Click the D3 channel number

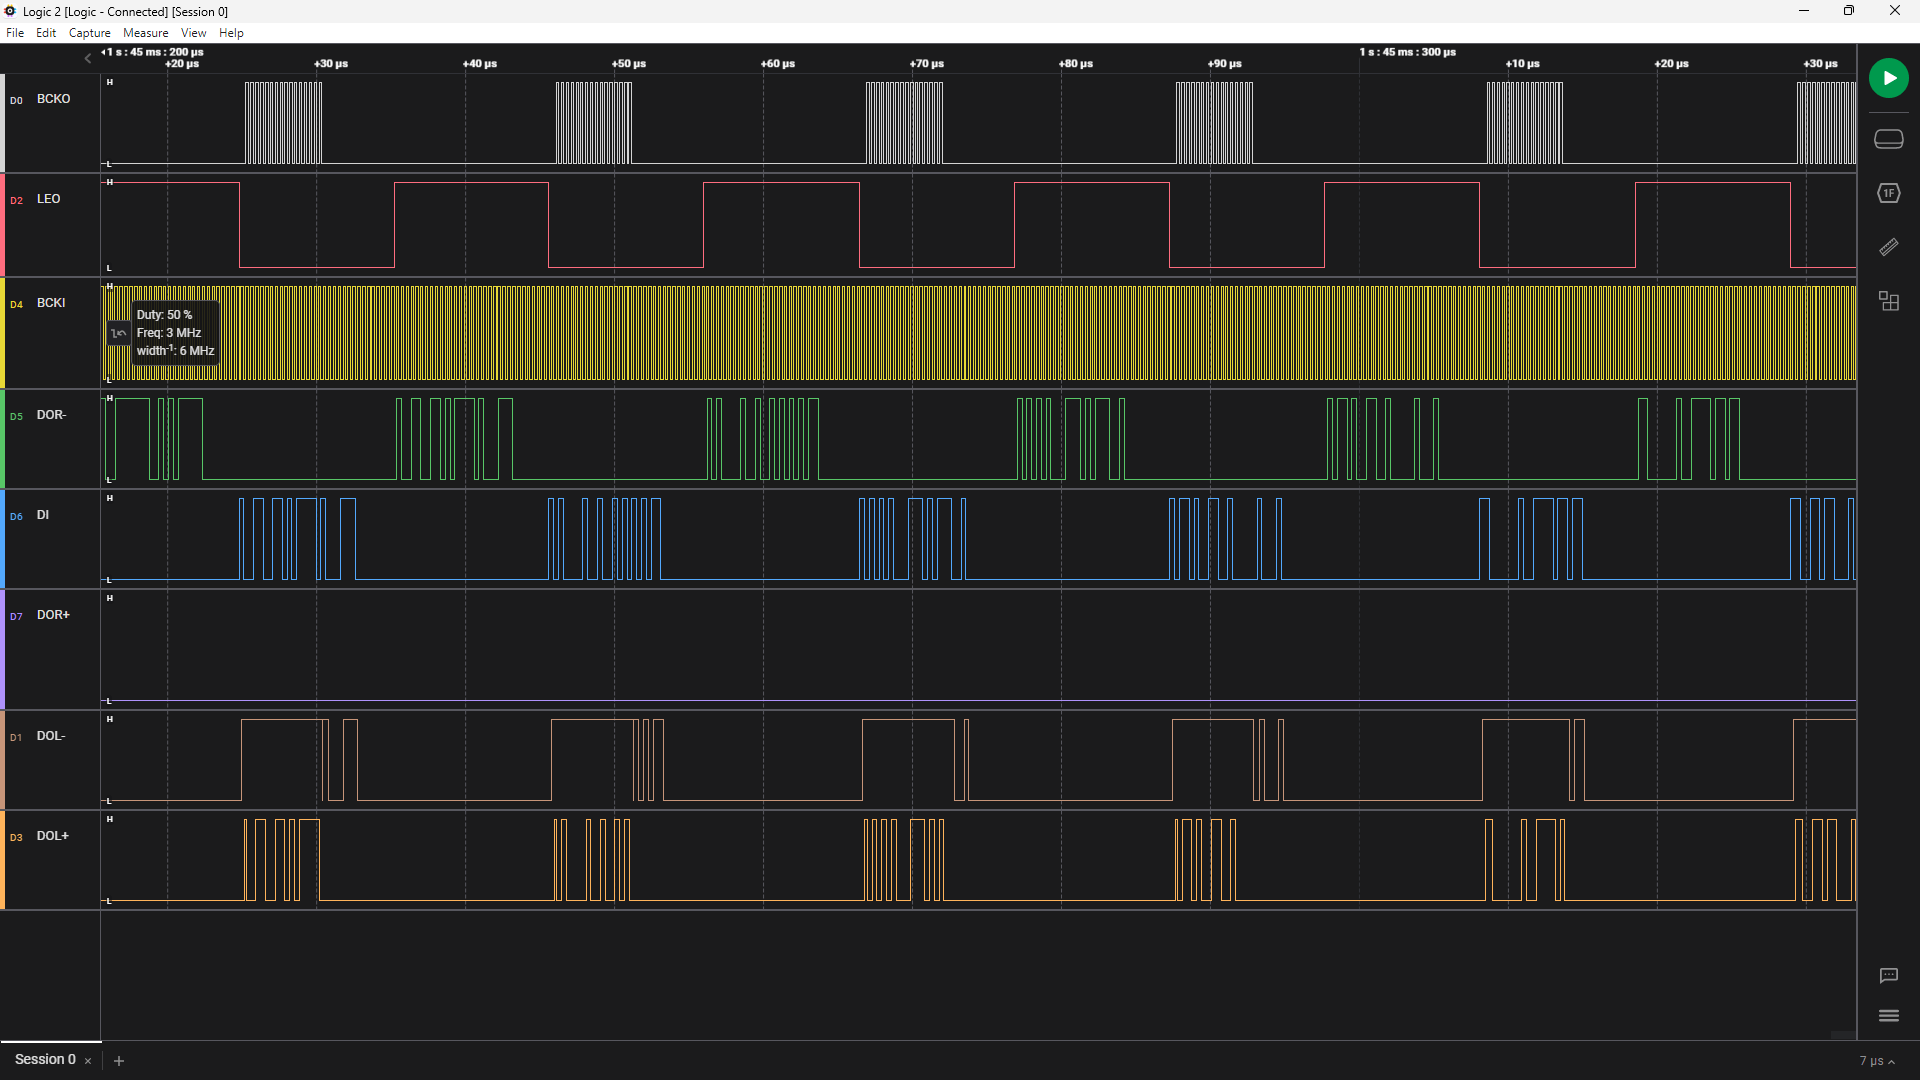[x=16, y=838]
